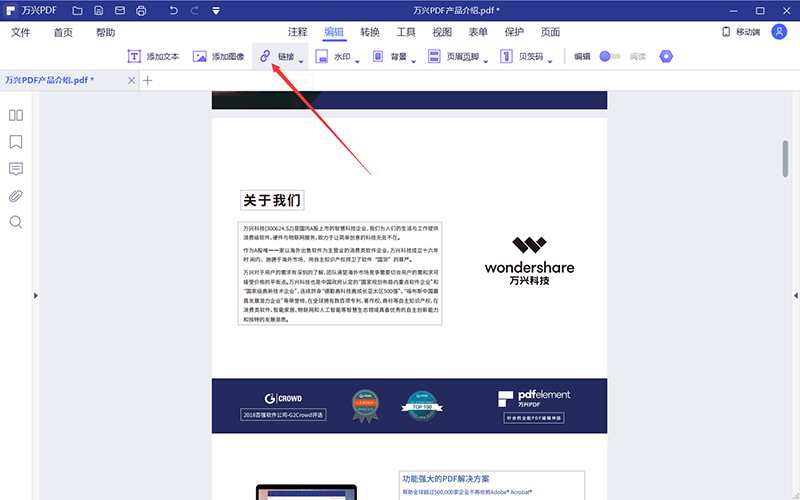800x500 pixels.
Task: Expand the 背景 dropdown arrow
Action: [x=414, y=62]
